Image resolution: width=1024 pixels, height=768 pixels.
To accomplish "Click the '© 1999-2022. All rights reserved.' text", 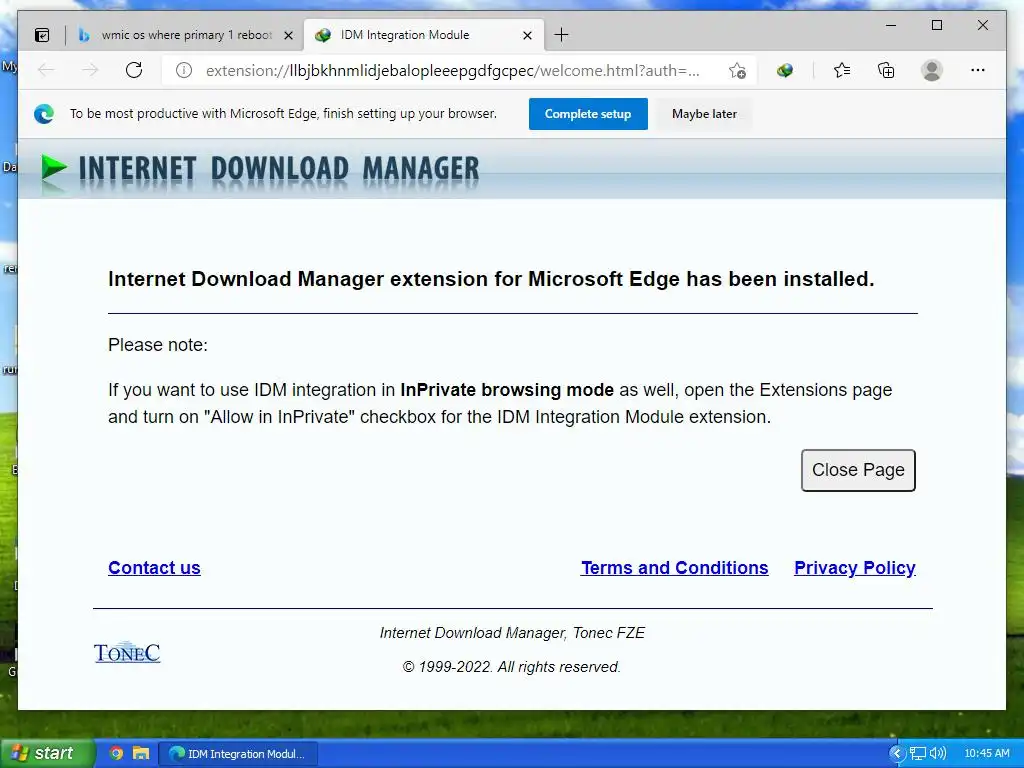I will tap(511, 667).
